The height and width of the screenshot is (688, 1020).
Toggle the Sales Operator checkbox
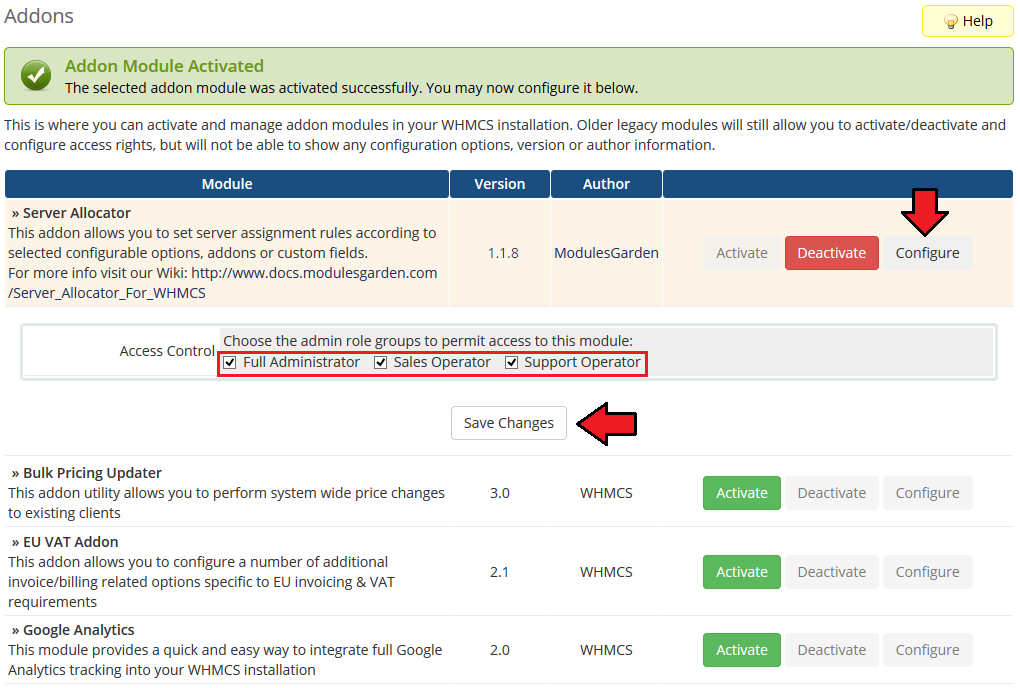[381, 363]
